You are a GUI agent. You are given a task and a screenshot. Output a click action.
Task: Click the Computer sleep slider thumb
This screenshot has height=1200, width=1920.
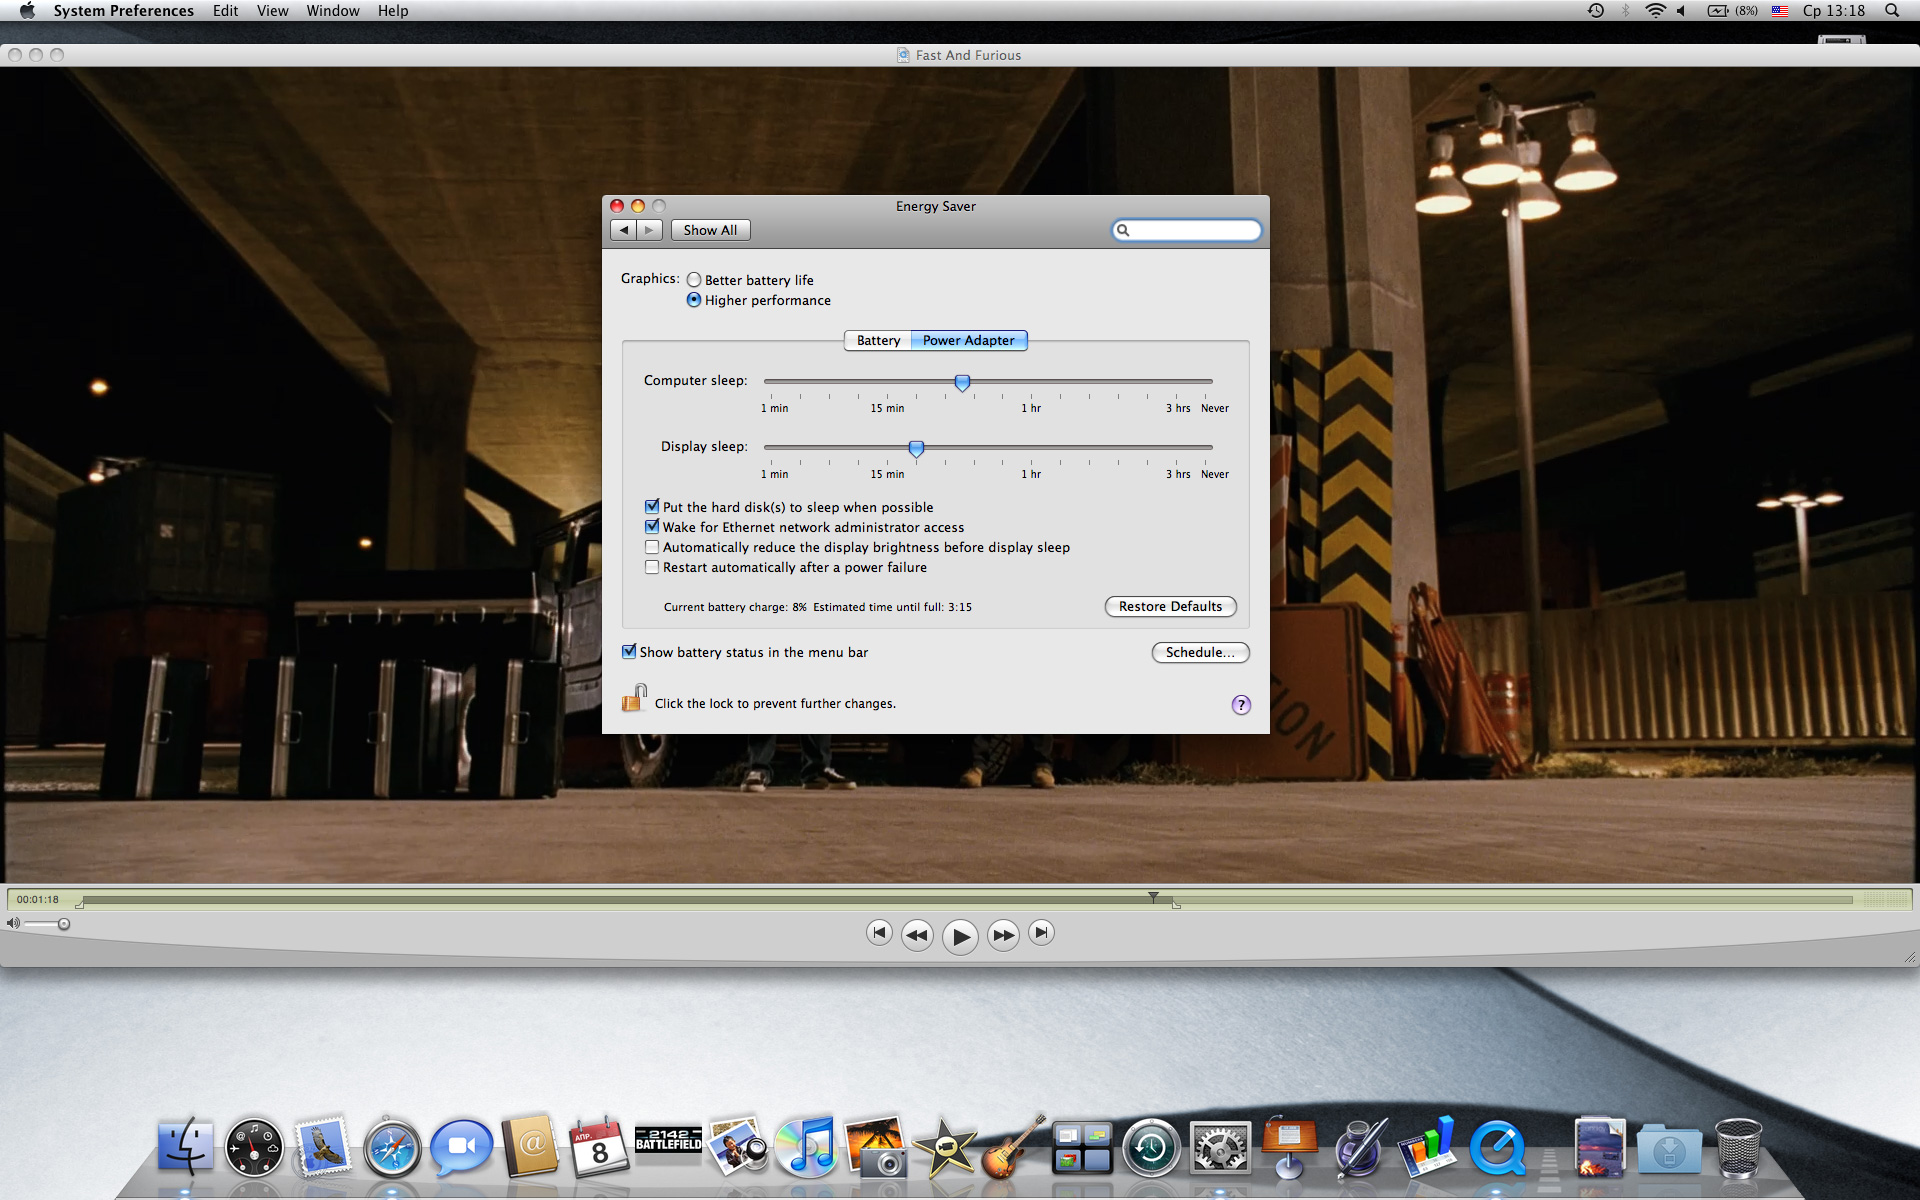pyautogui.click(x=962, y=383)
